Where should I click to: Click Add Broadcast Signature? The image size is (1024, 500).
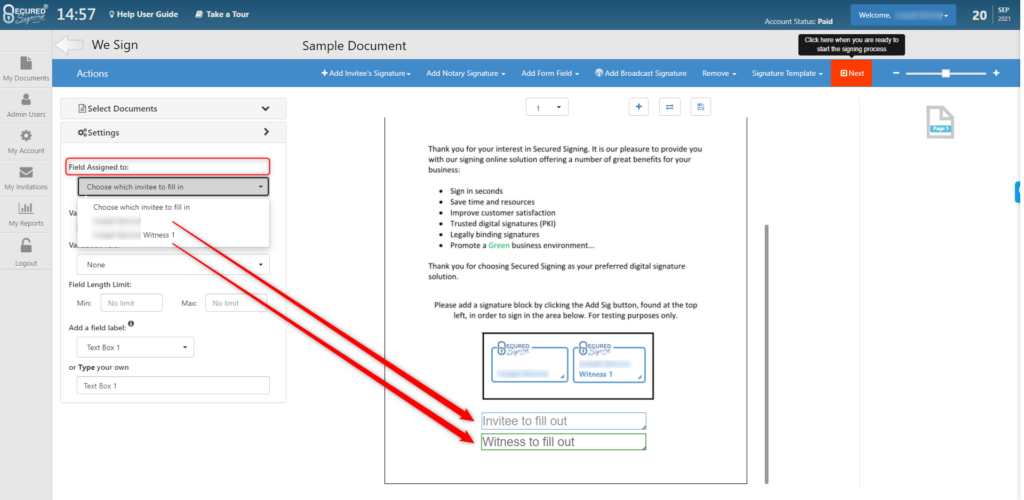[x=641, y=74]
